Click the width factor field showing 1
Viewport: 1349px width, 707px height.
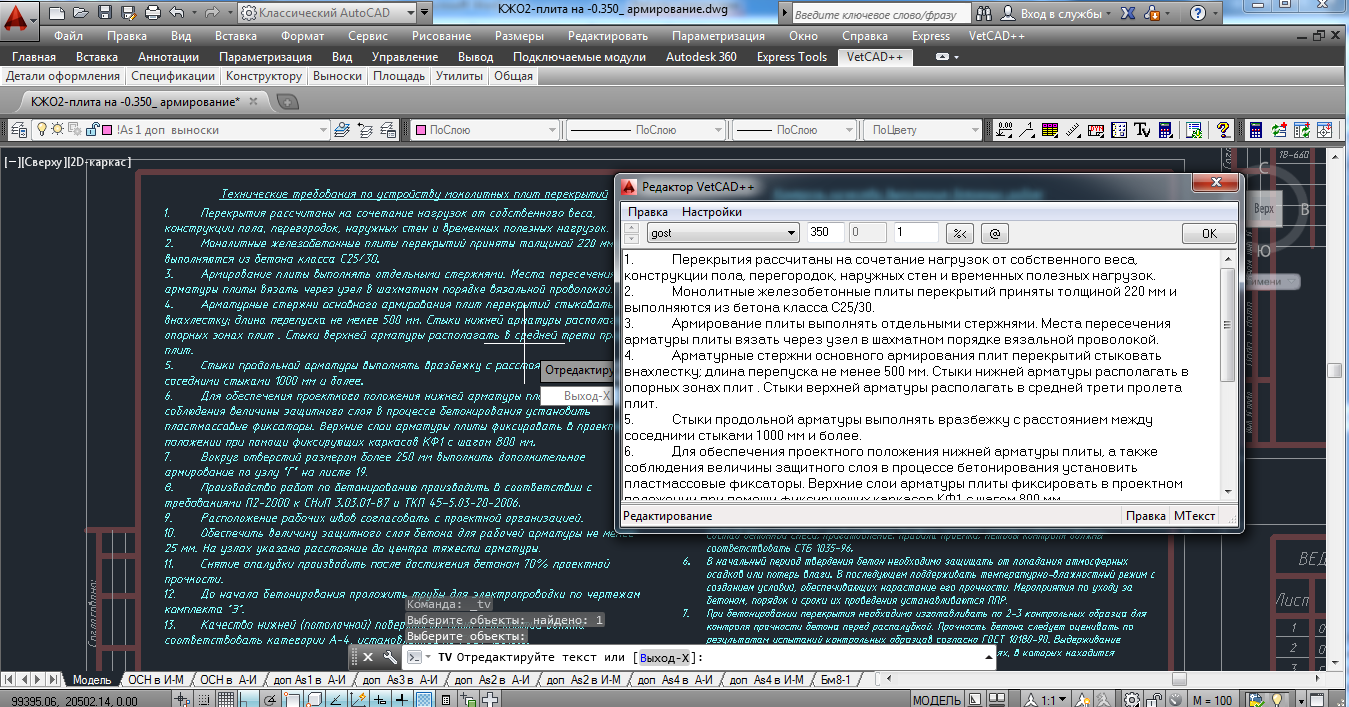point(916,233)
